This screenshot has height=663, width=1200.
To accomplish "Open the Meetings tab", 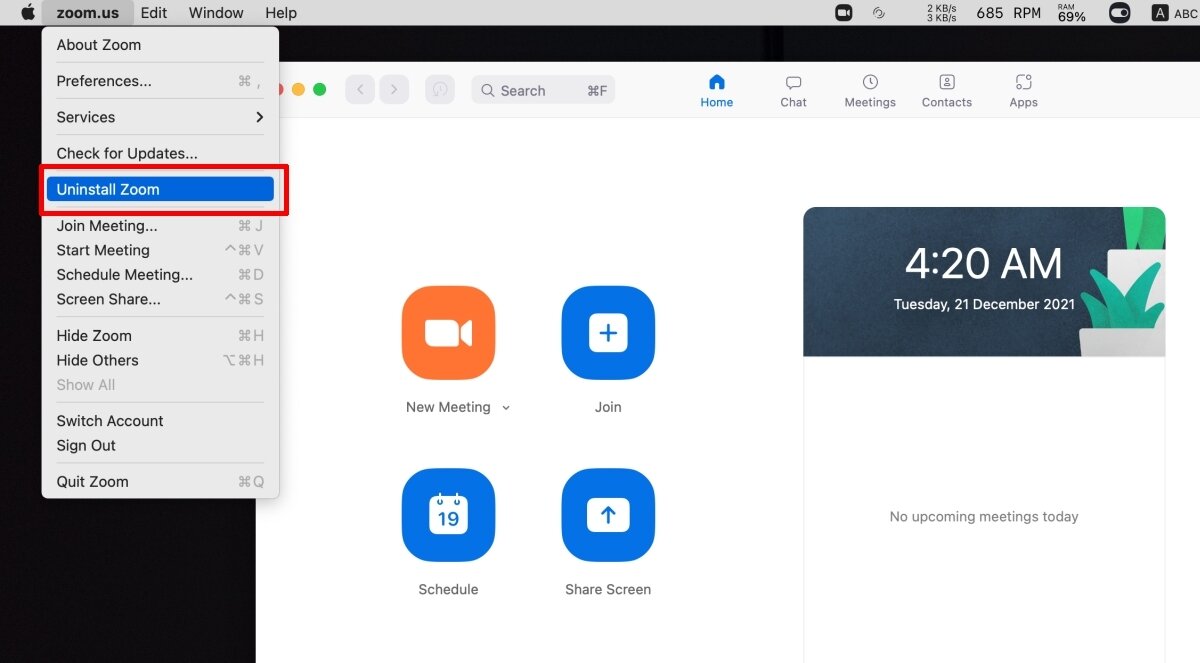I will click(870, 91).
